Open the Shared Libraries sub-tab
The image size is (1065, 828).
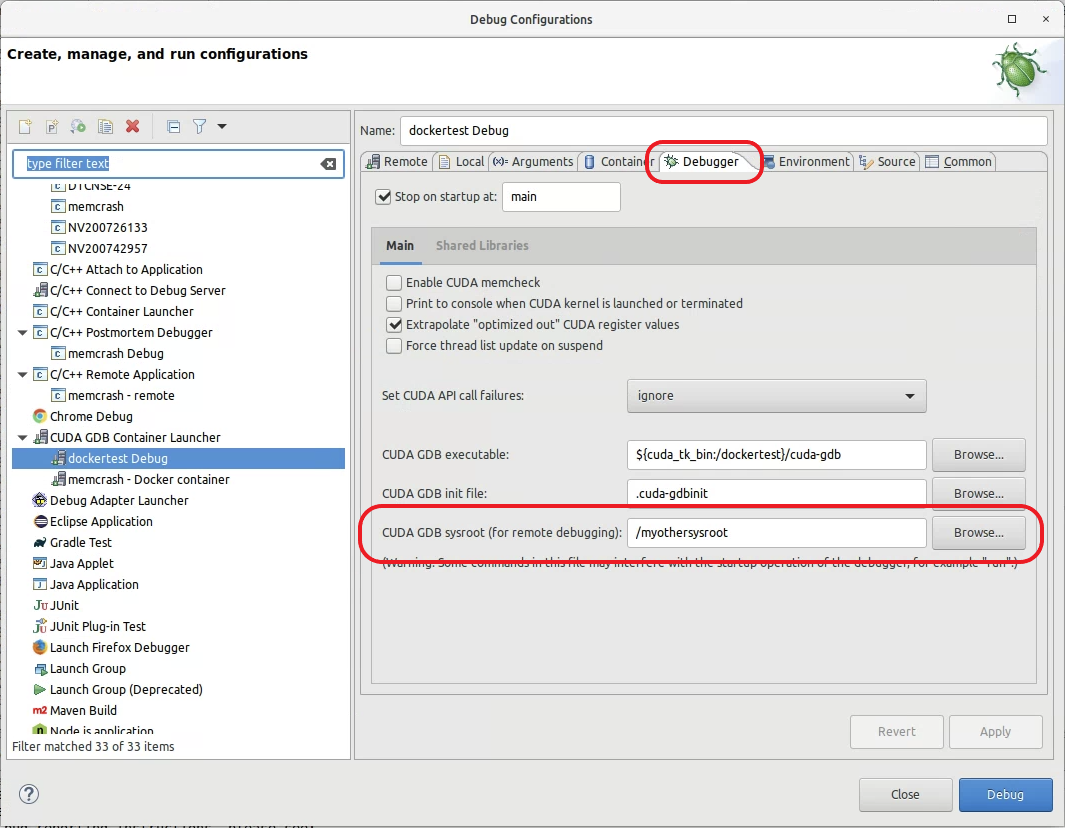[481, 246]
